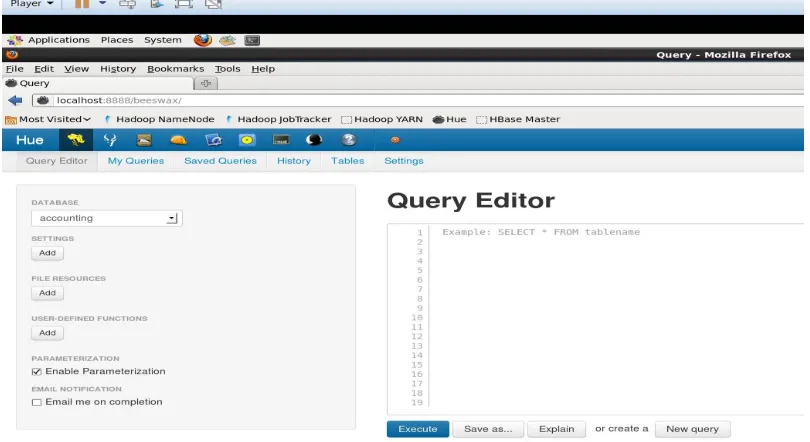
Task: Open the Hue bookmark in bookmarks bar
Action: (x=449, y=119)
